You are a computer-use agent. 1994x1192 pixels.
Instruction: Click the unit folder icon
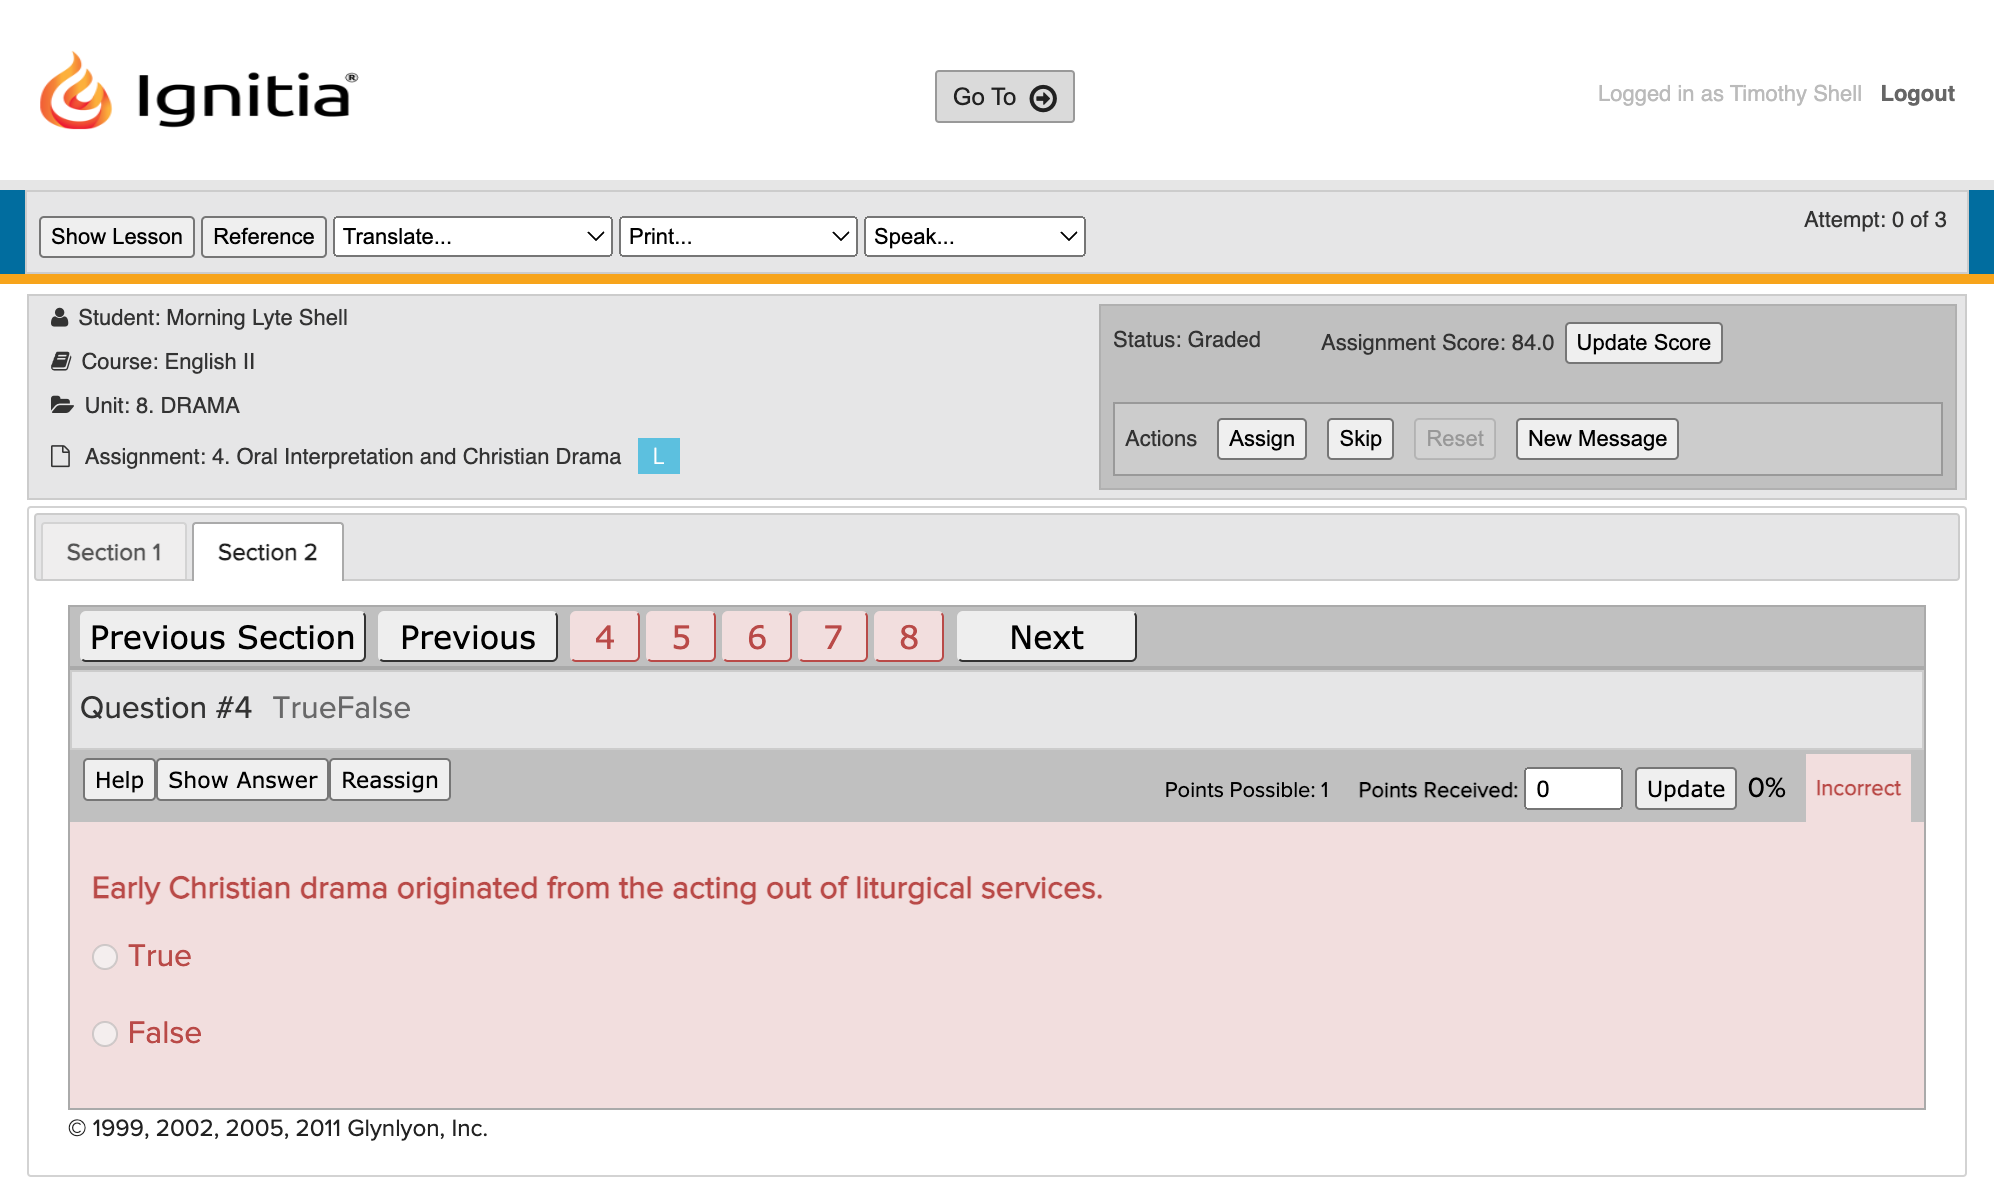point(62,405)
